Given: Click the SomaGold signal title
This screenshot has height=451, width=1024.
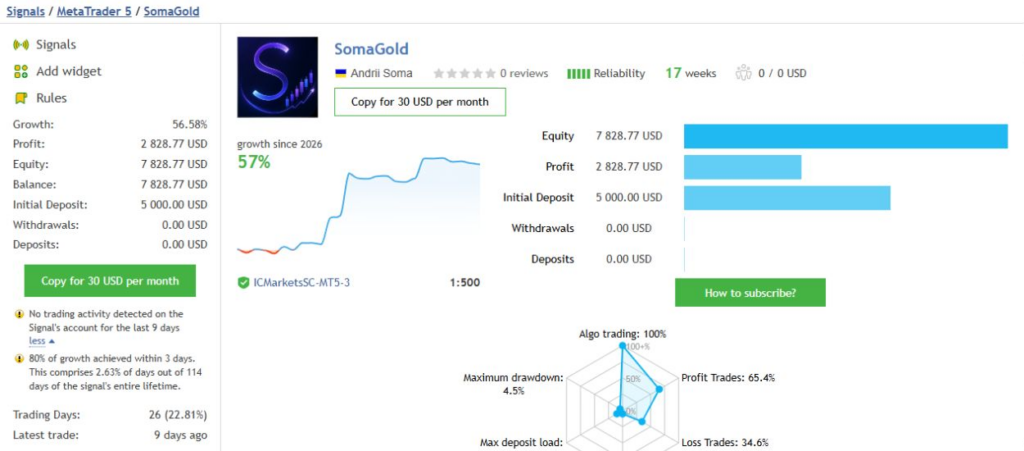Looking at the screenshot, I should click(x=371, y=49).
